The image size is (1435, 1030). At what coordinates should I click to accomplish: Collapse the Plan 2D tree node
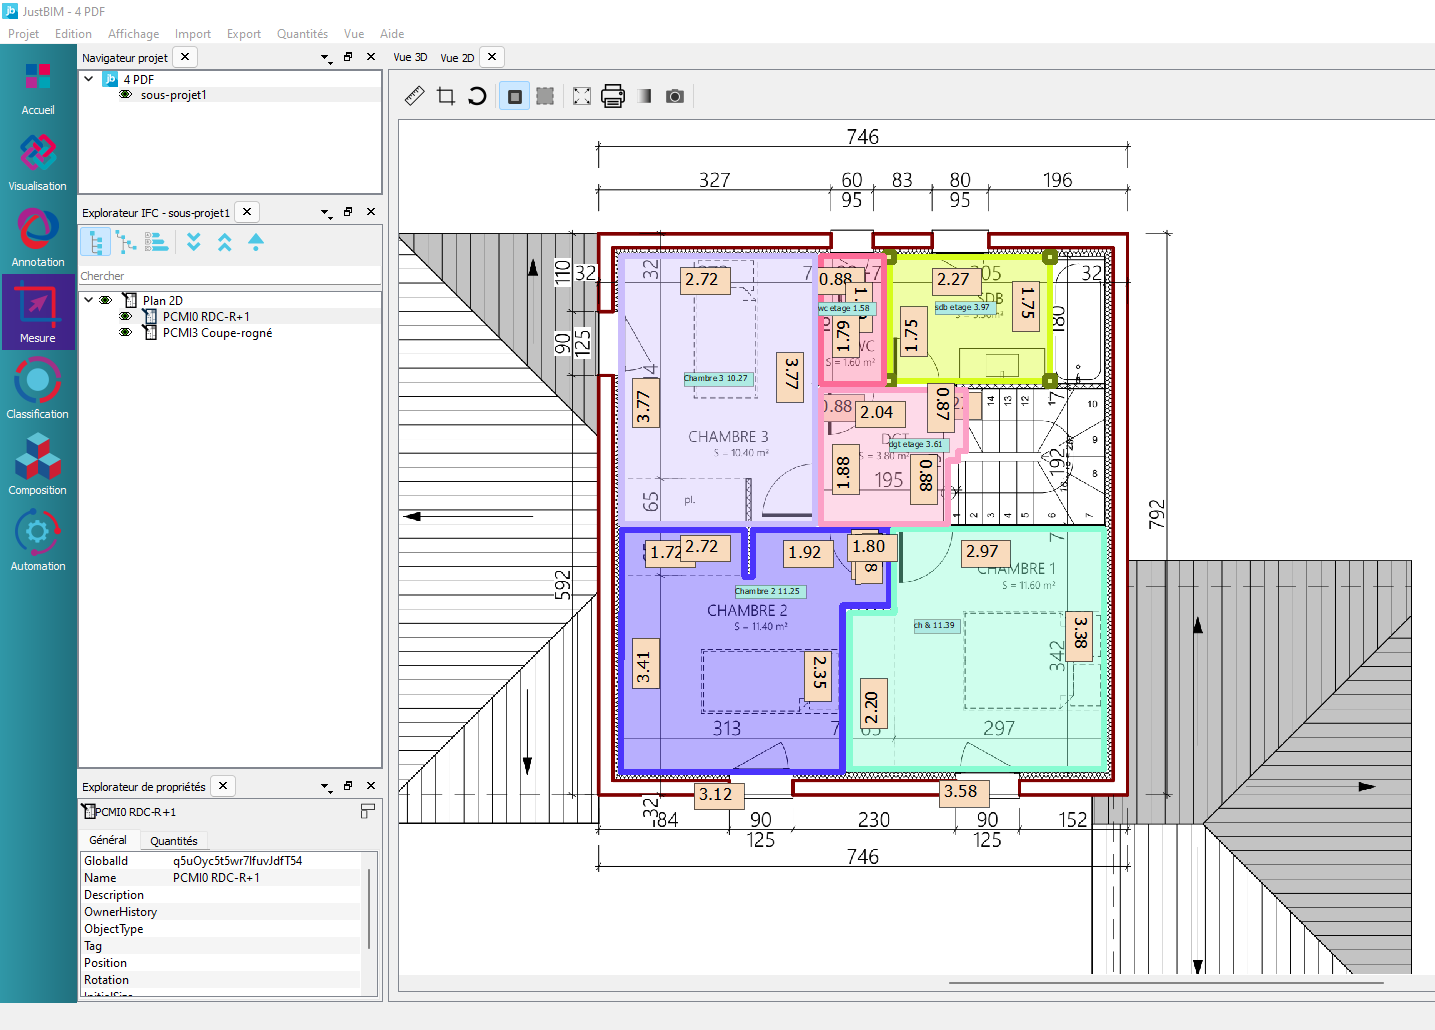(x=89, y=300)
